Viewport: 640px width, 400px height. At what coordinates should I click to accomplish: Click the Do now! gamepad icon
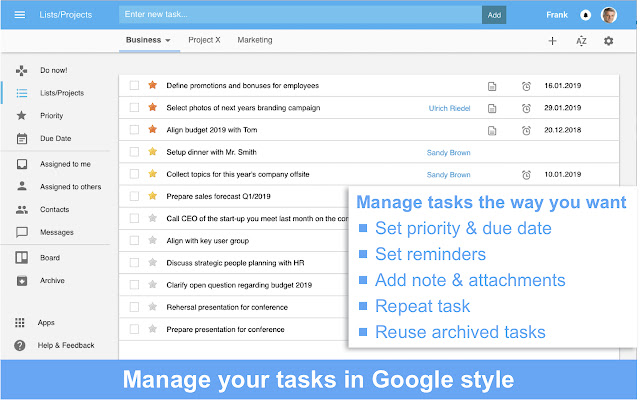coord(22,71)
